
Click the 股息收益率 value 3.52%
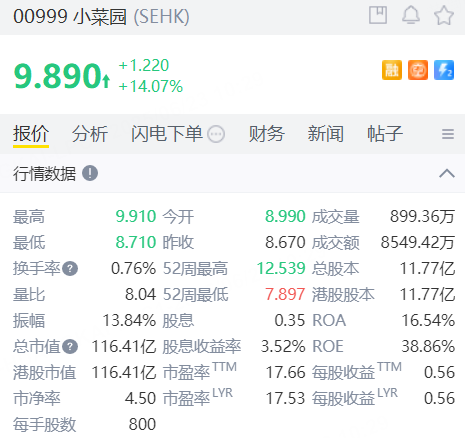[283, 346]
